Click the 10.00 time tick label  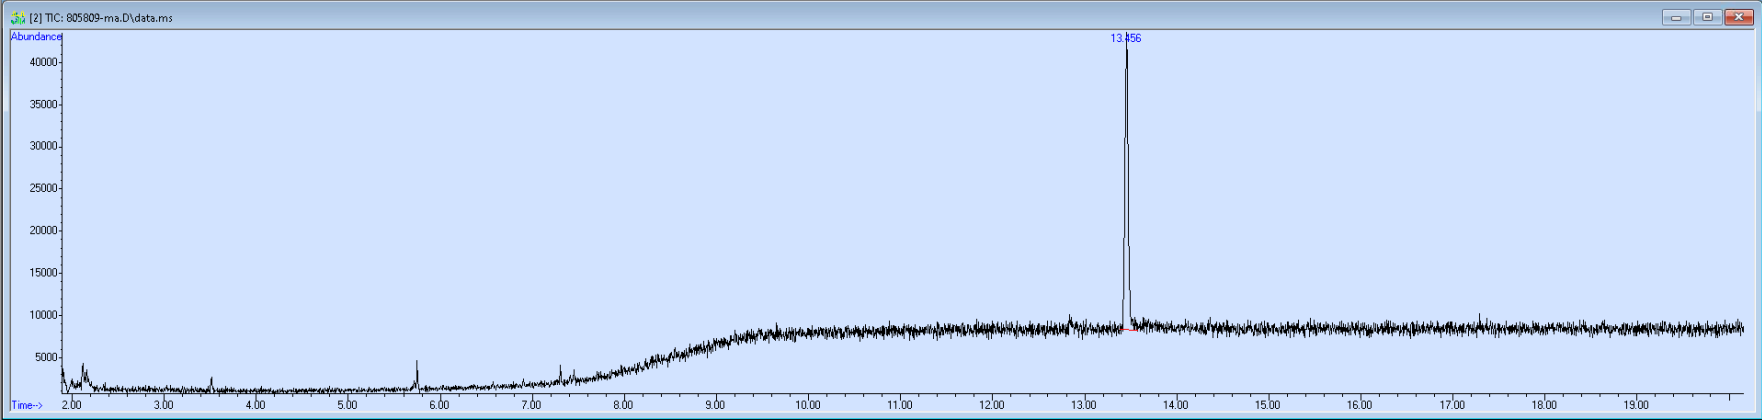coord(808,405)
